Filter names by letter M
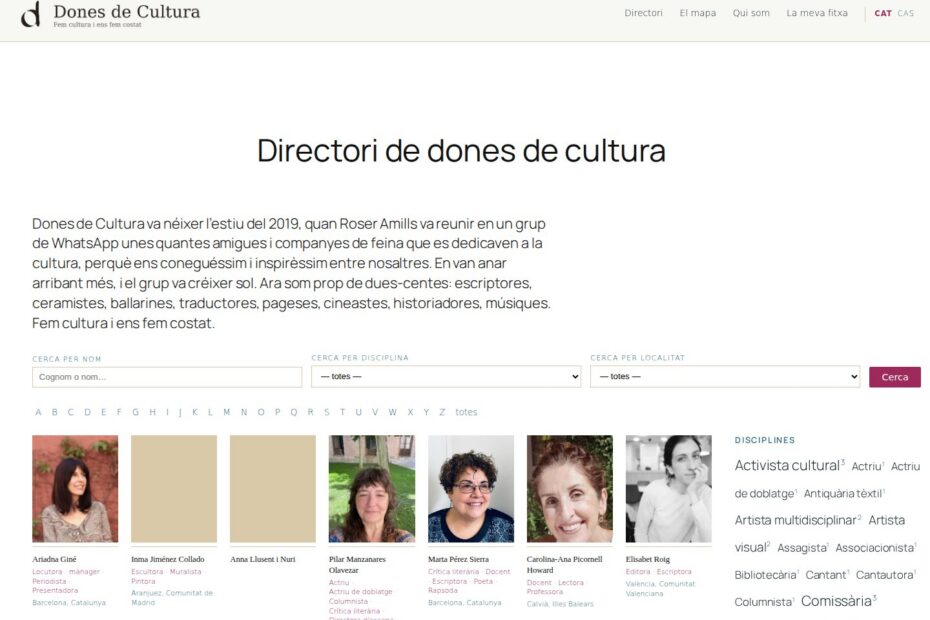The width and height of the screenshot is (930, 620). point(227,412)
